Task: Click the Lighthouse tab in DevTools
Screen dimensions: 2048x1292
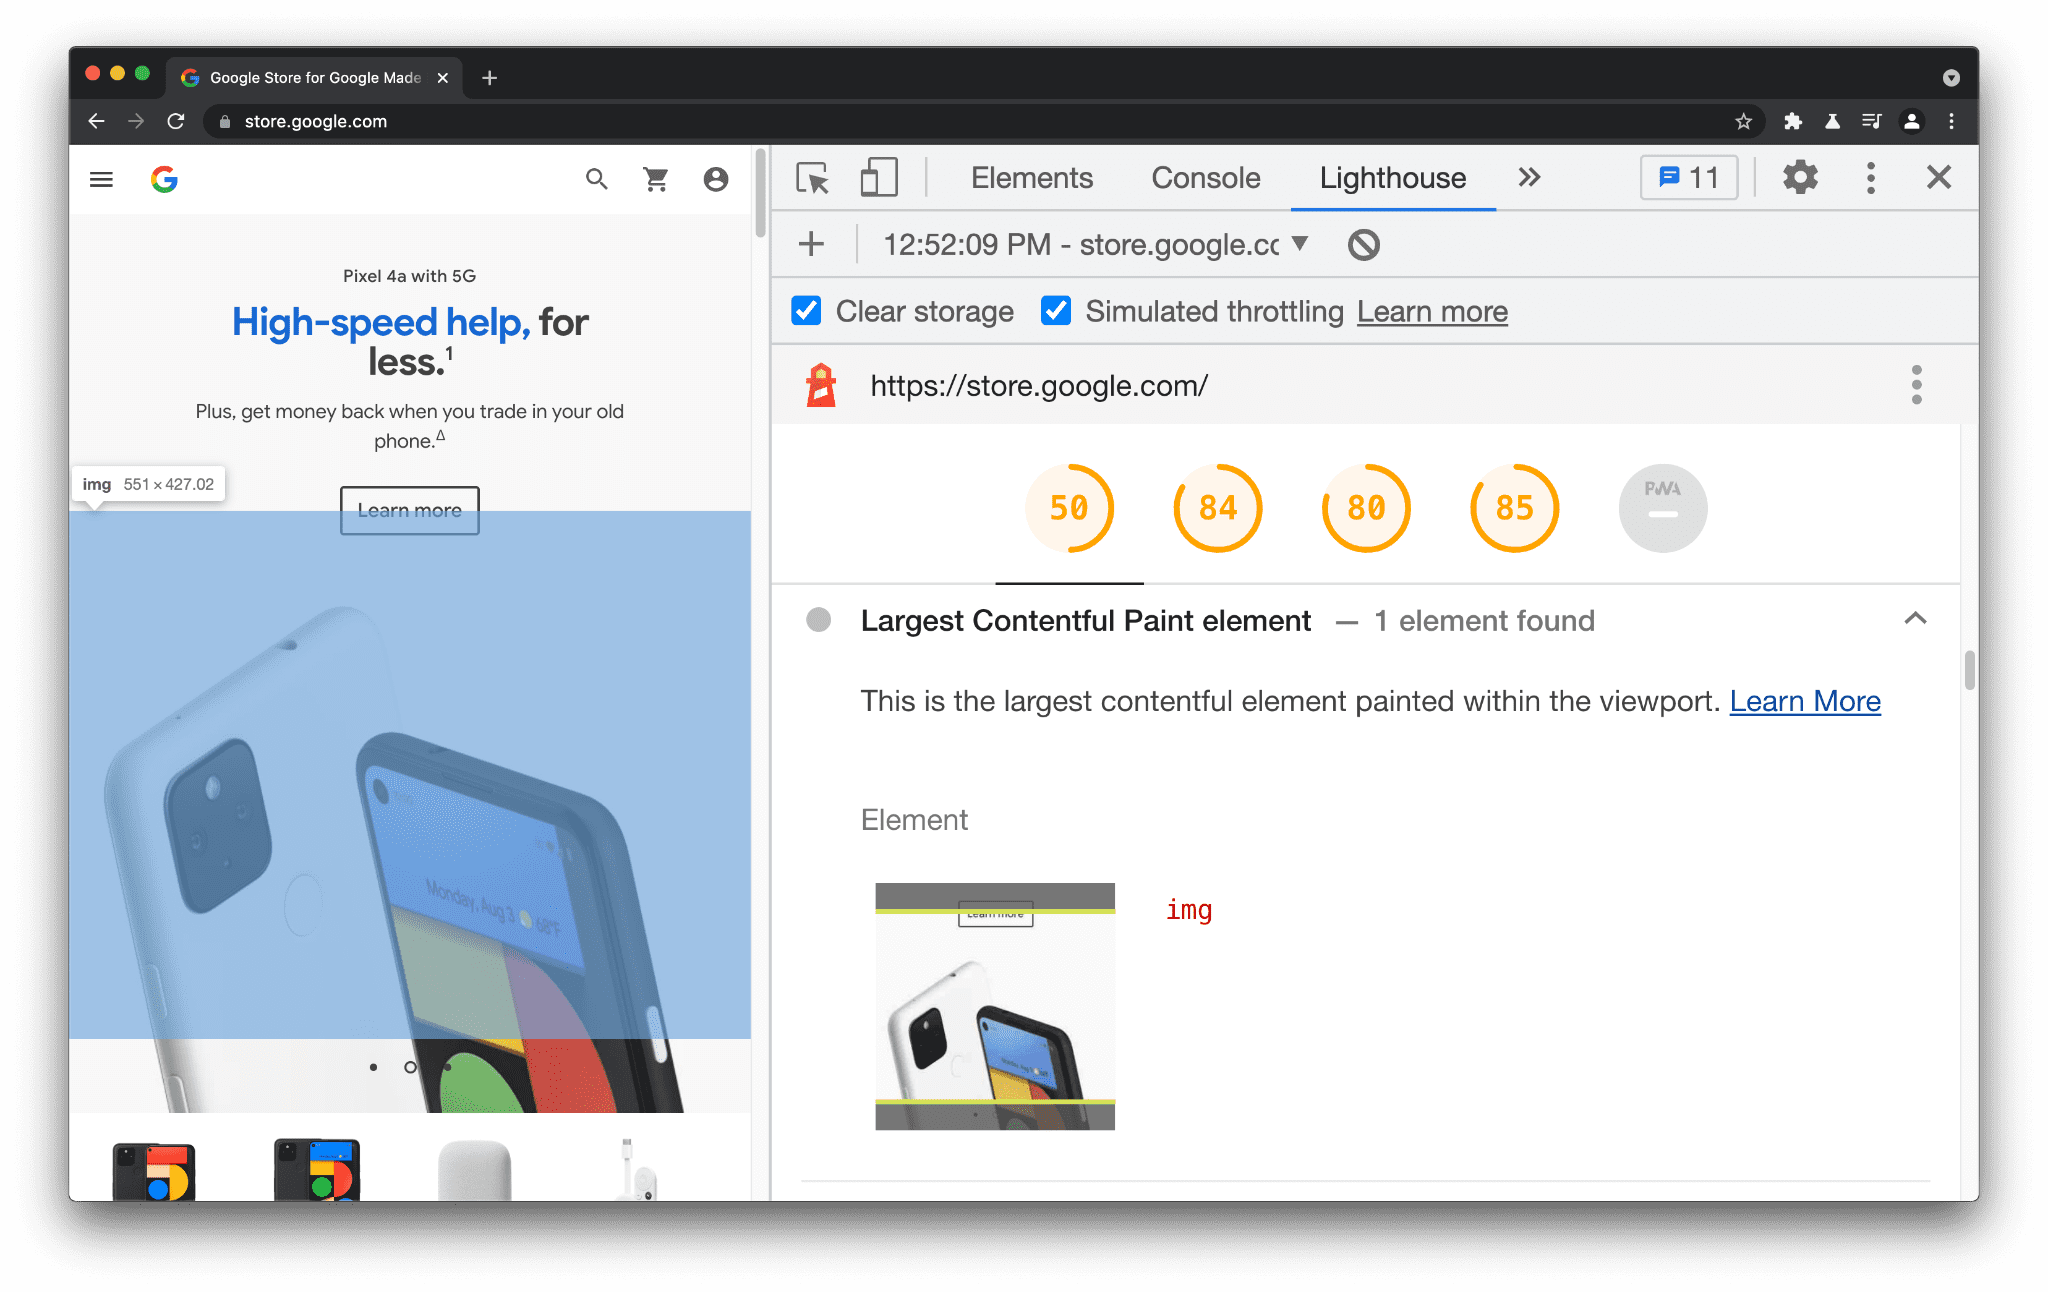Action: pyautogui.click(x=1390, y=179)
